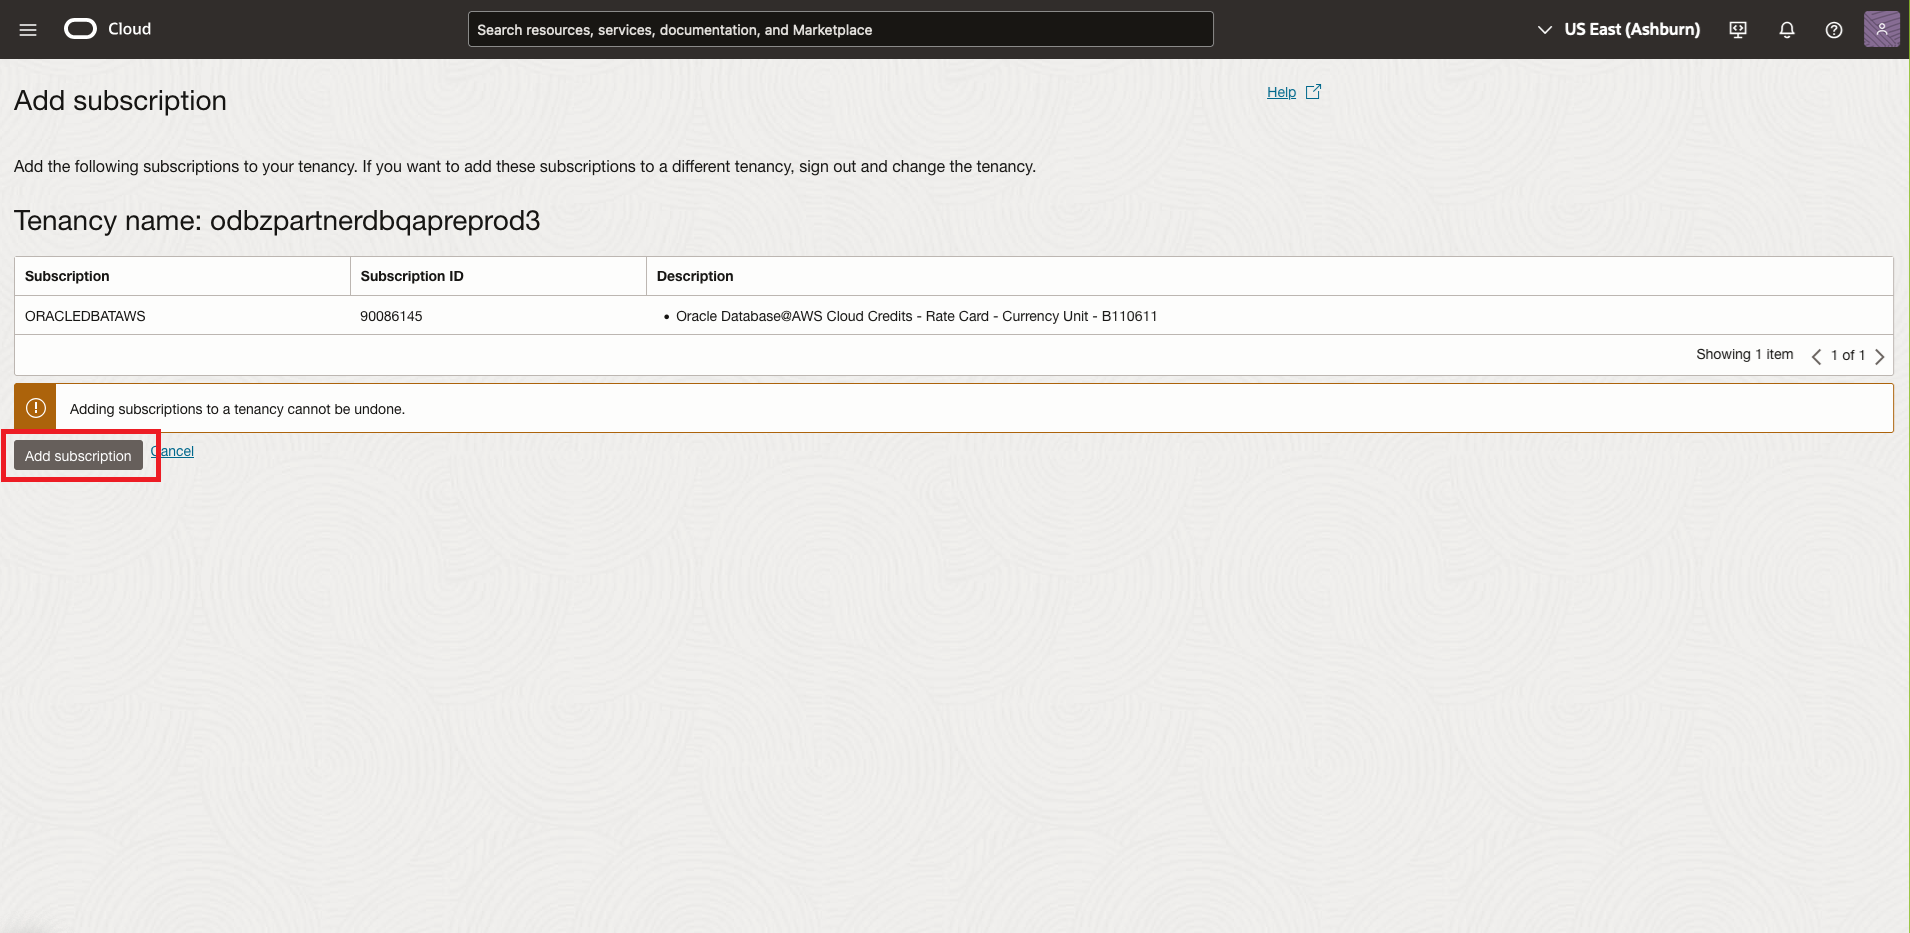The width and height of the screenshot is (1910, 933).
Task: Click the Cancel link
Action: point(173,451)
